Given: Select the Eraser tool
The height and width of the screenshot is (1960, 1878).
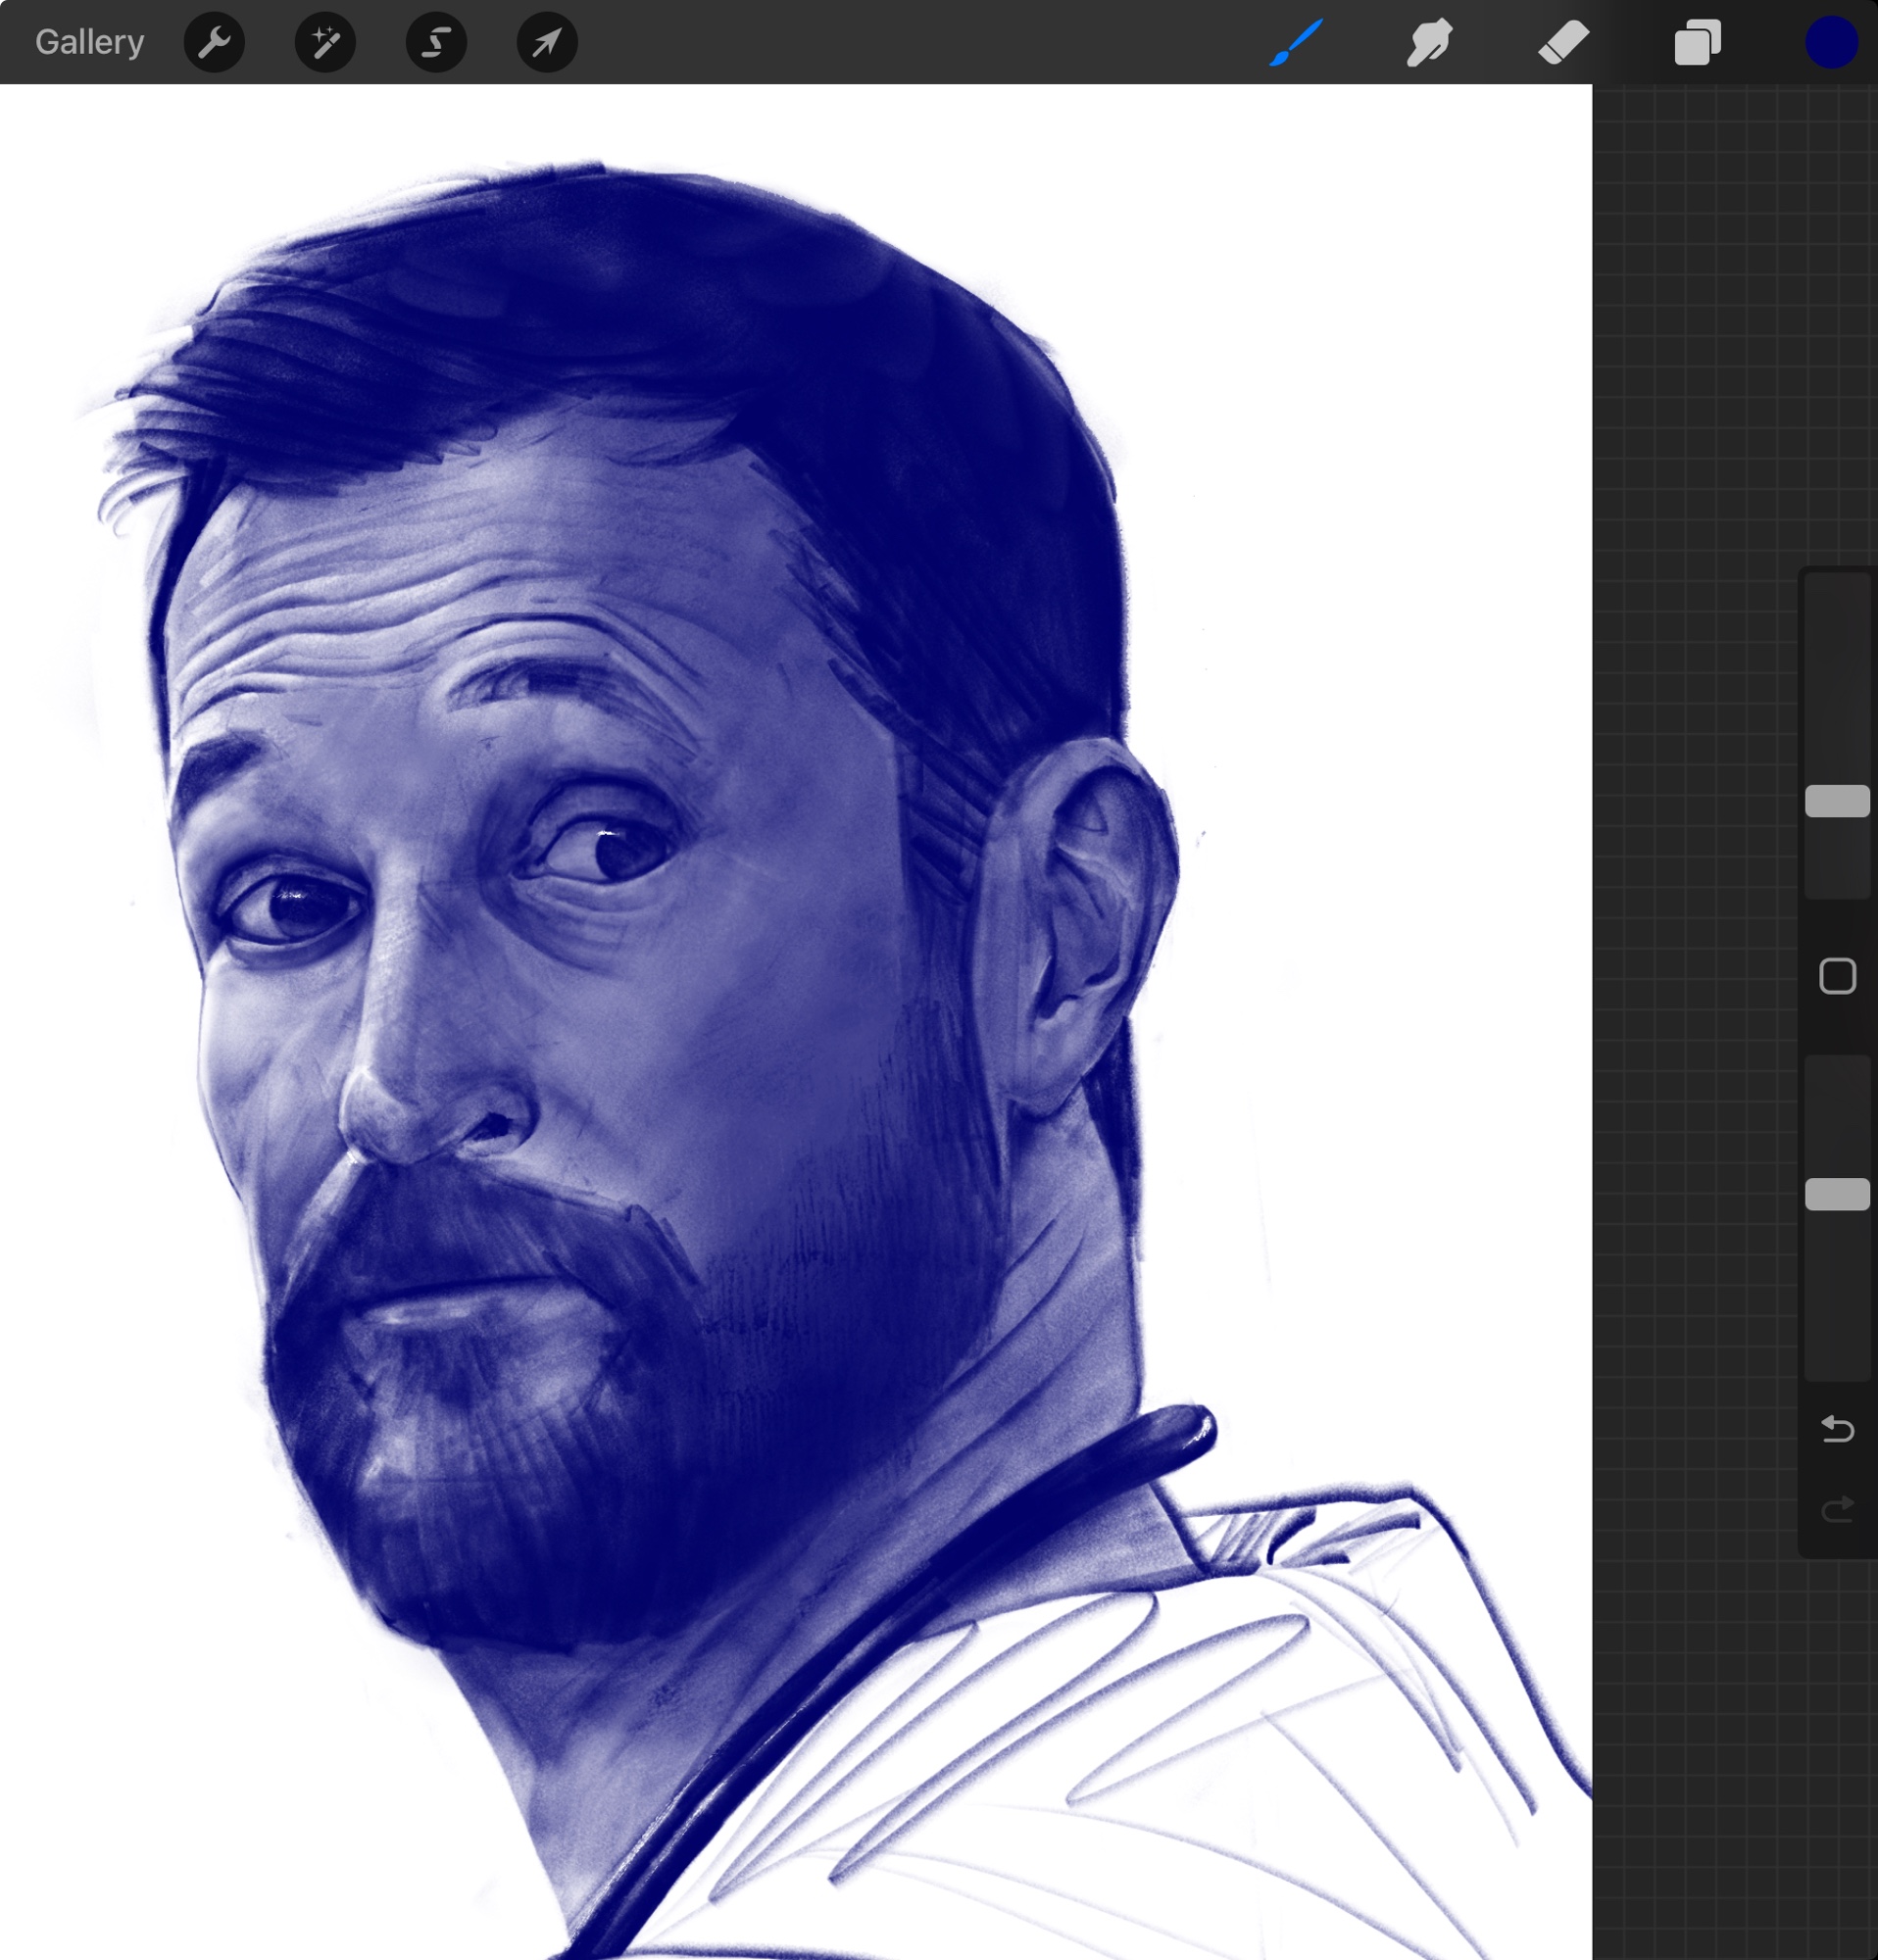Looking at the screenshot, I should tap(1563, 42).
